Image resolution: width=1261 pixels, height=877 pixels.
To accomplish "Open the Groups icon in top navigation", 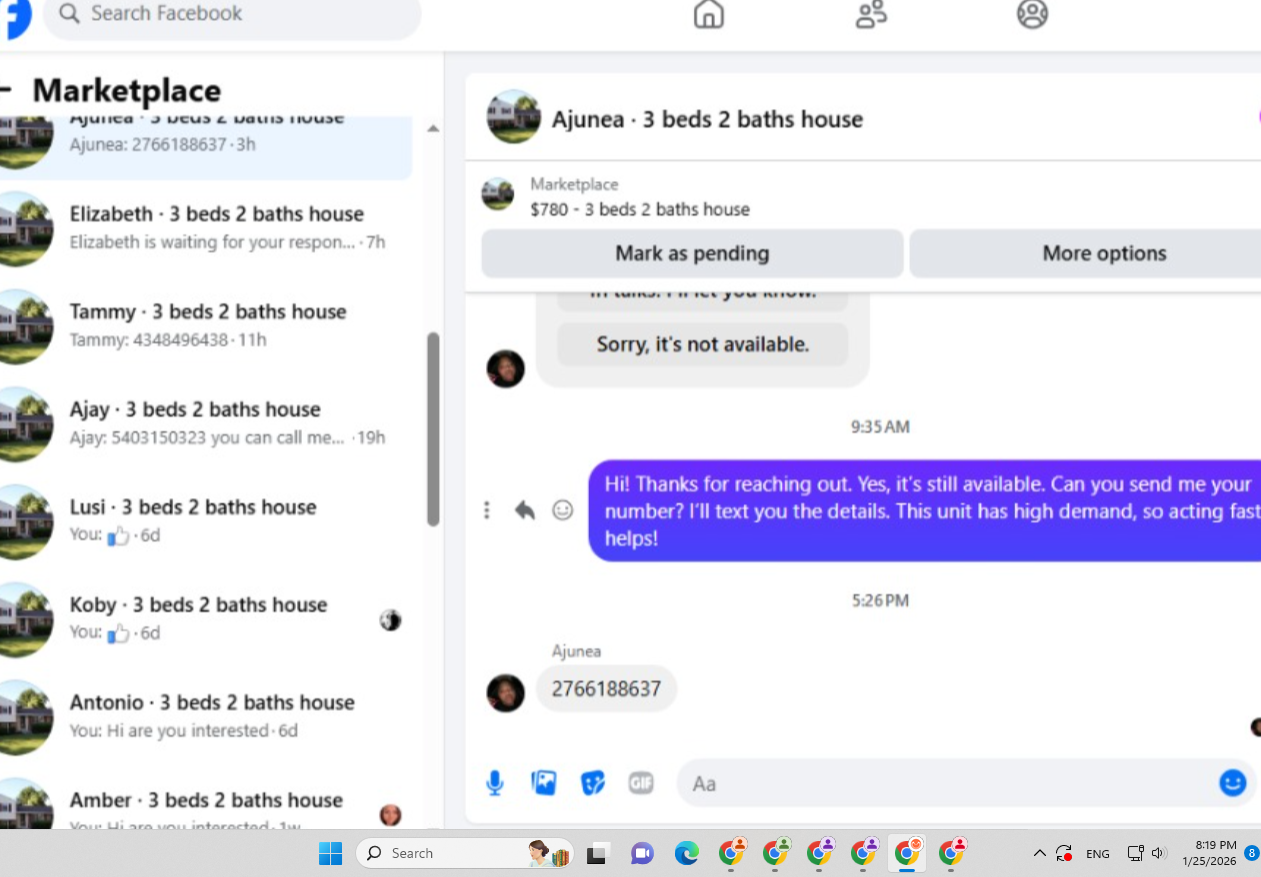I will pyautogui.click(x=1032, y=14).
